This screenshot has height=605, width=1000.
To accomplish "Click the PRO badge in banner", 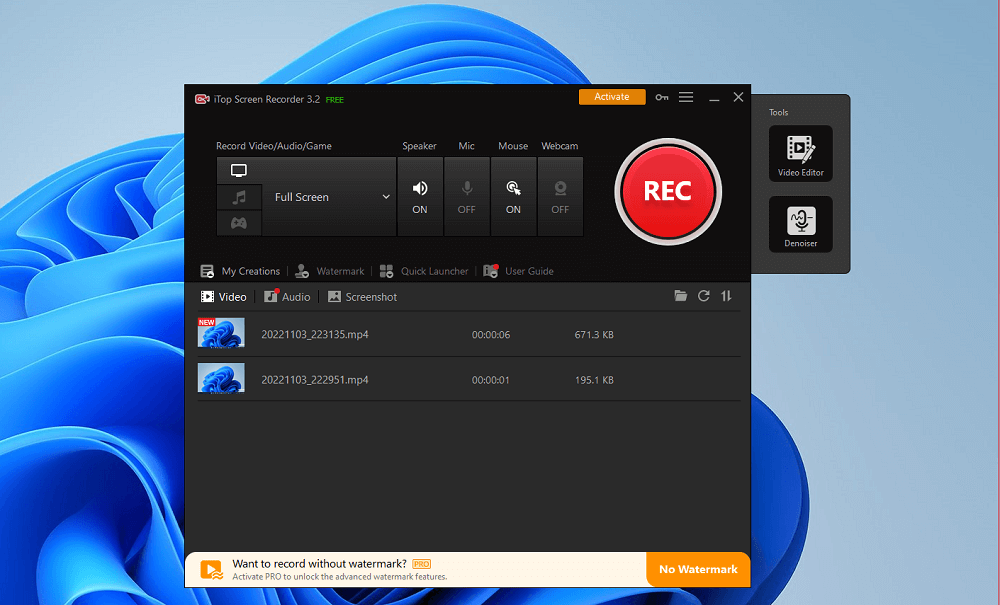I will (x=422, y=564).
